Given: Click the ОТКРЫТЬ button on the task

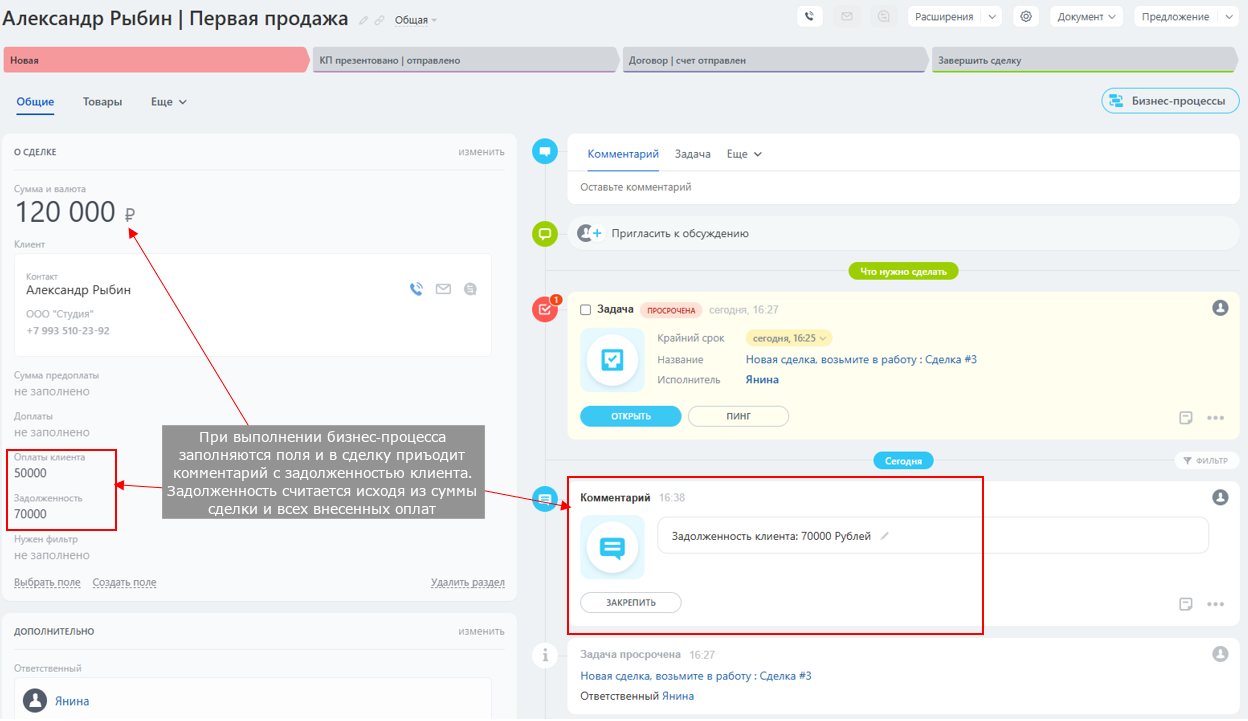Looking at the screenshot, I should tap(631, 416).
